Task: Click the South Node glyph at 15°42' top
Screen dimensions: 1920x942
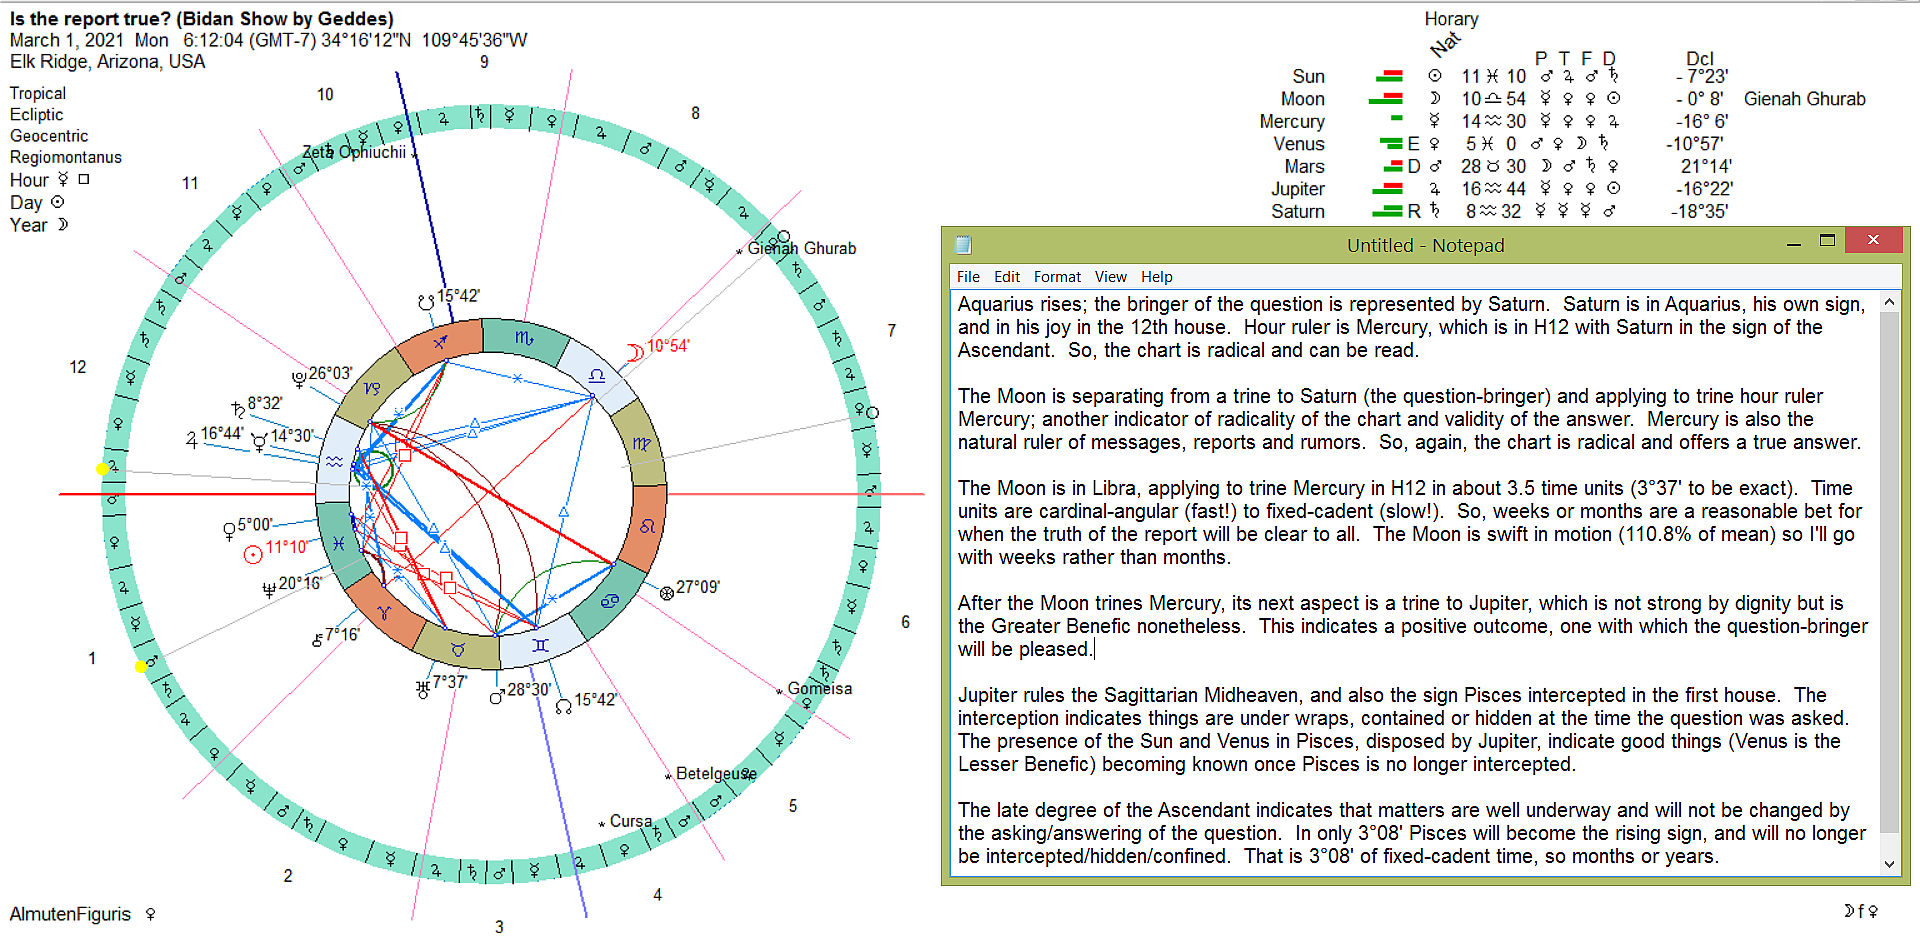Action: [x=426, y=301]
